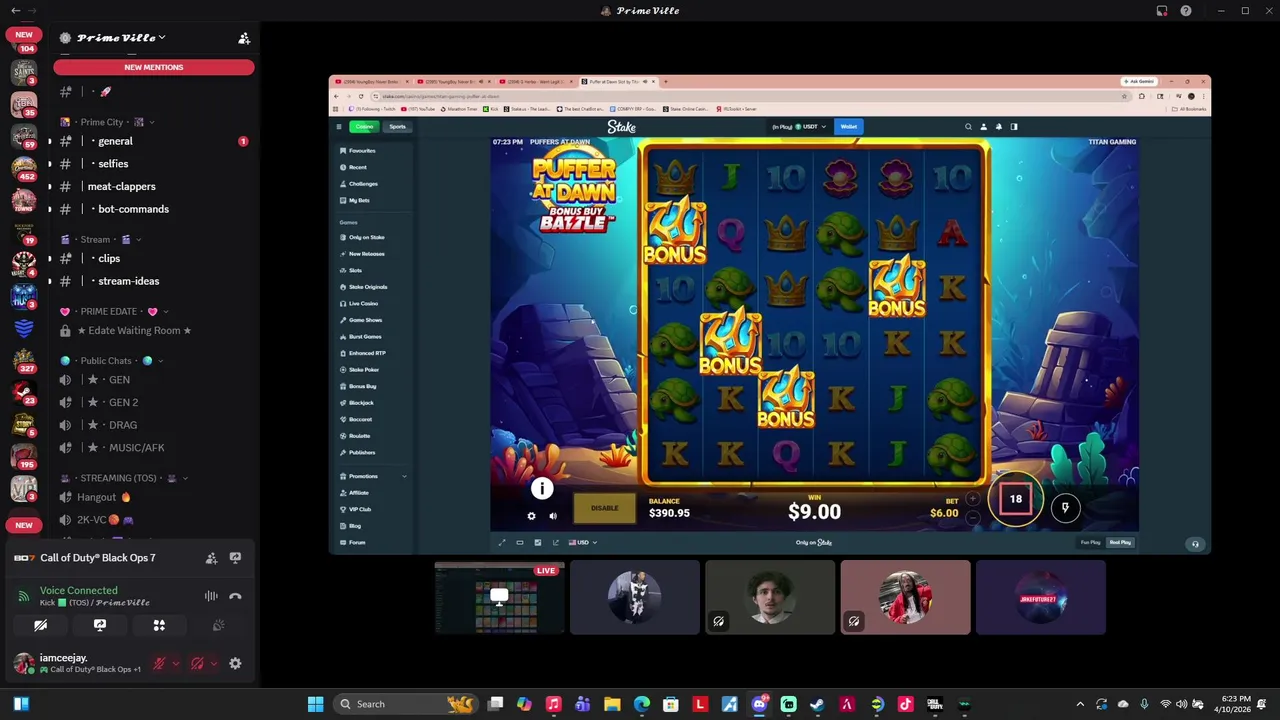Click the Voice Connected status text
Image resolution: width=1280 pixels, height=720 pixels.
(79, 590)
